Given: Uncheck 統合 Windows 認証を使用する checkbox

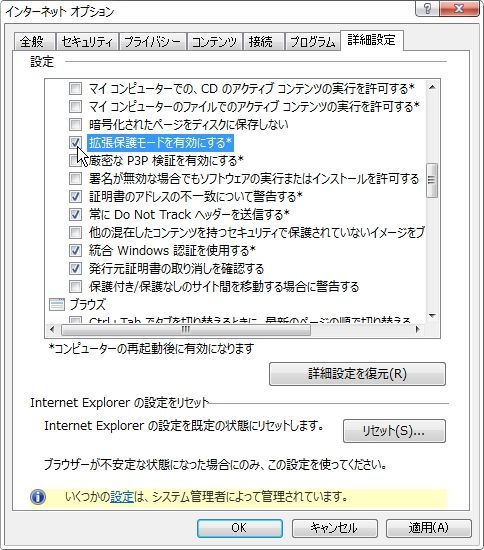Looking at the screenshot, I should (75, 250).
